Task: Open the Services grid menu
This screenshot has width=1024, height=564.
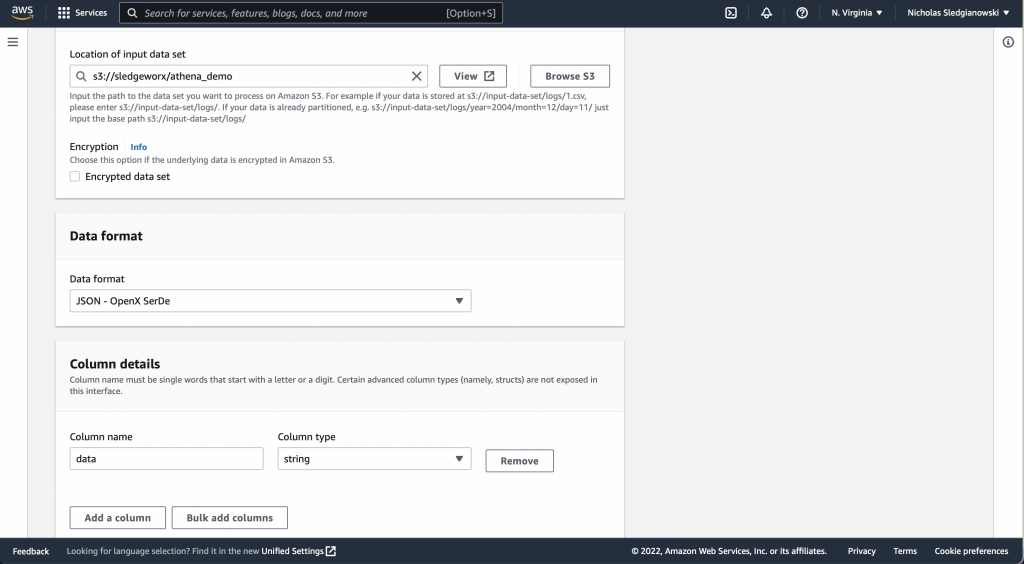Action: tap(82, 13)
